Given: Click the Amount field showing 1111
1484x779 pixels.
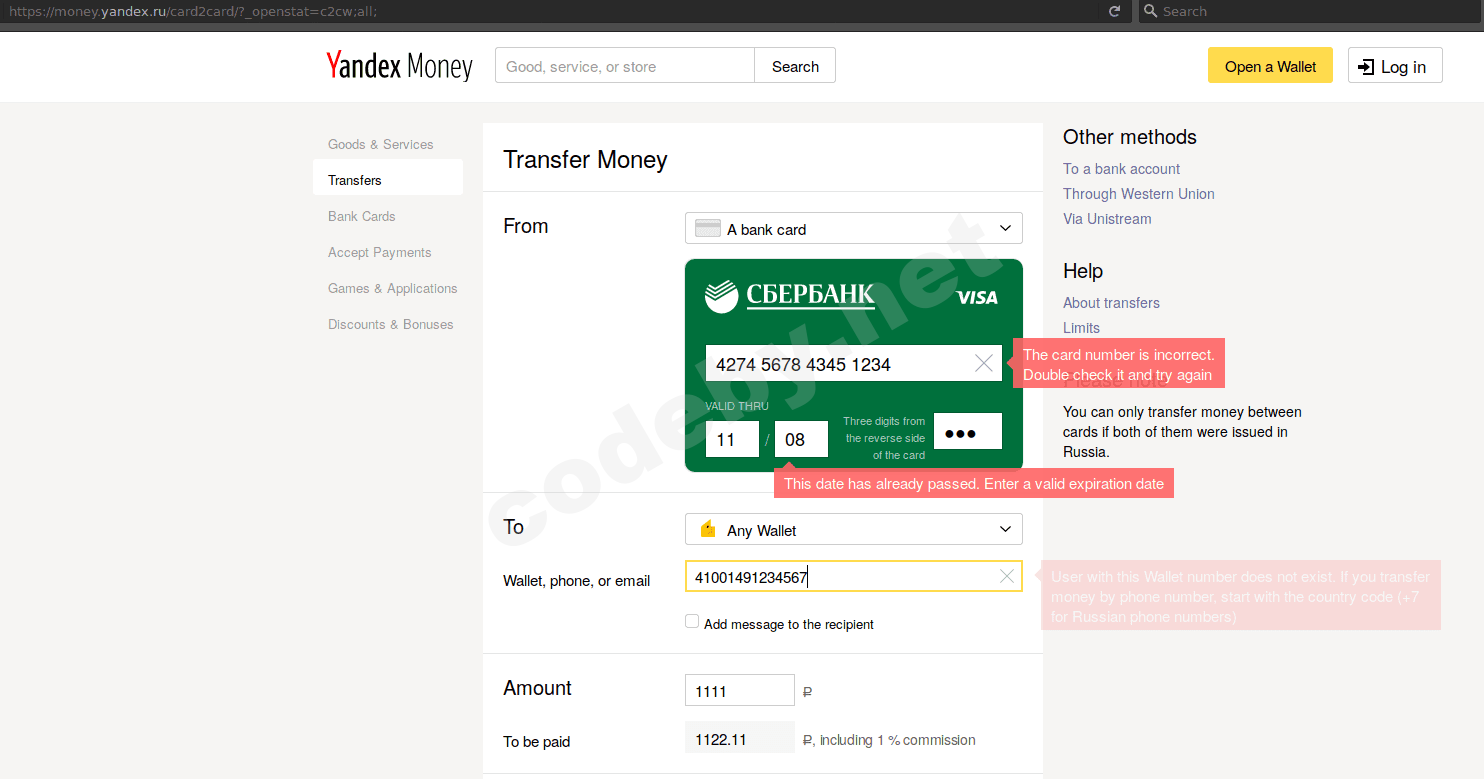Looking at the screenshot, I should point(740,690).
